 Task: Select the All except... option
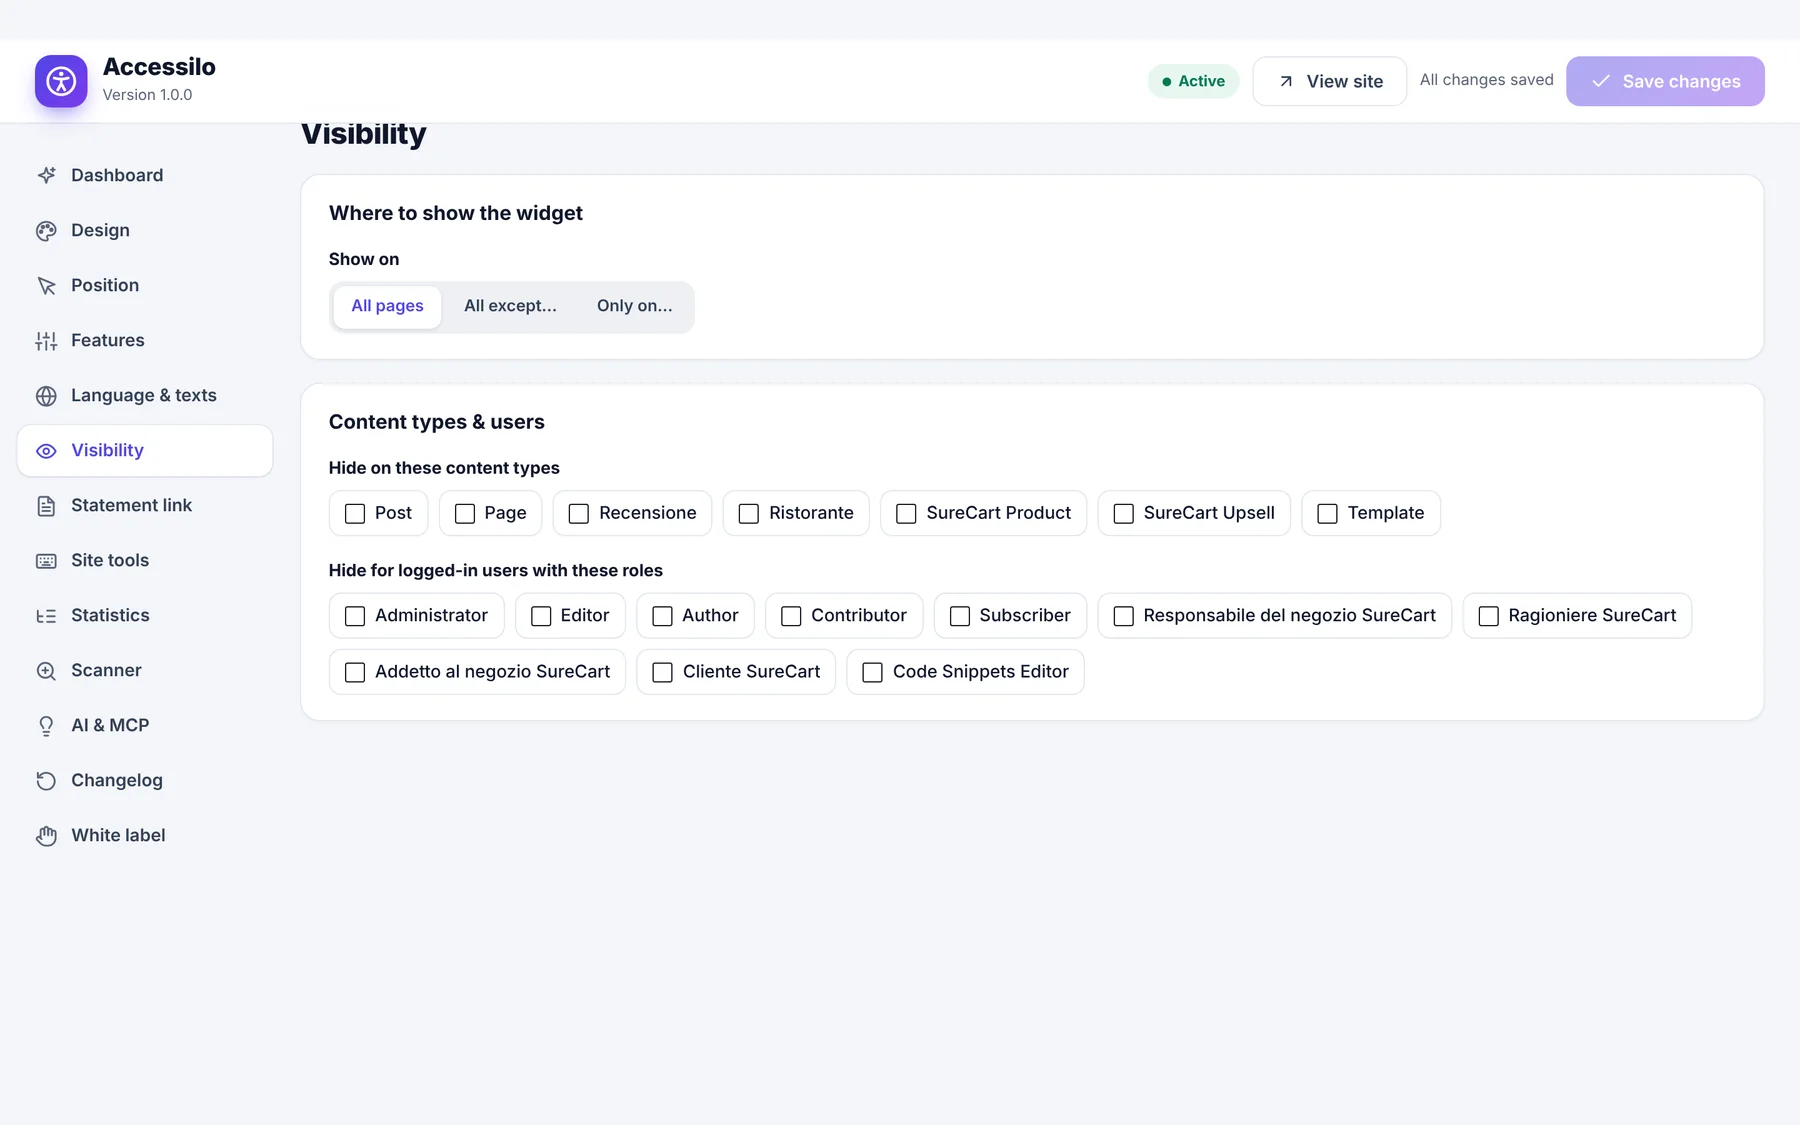pos(510,307)
